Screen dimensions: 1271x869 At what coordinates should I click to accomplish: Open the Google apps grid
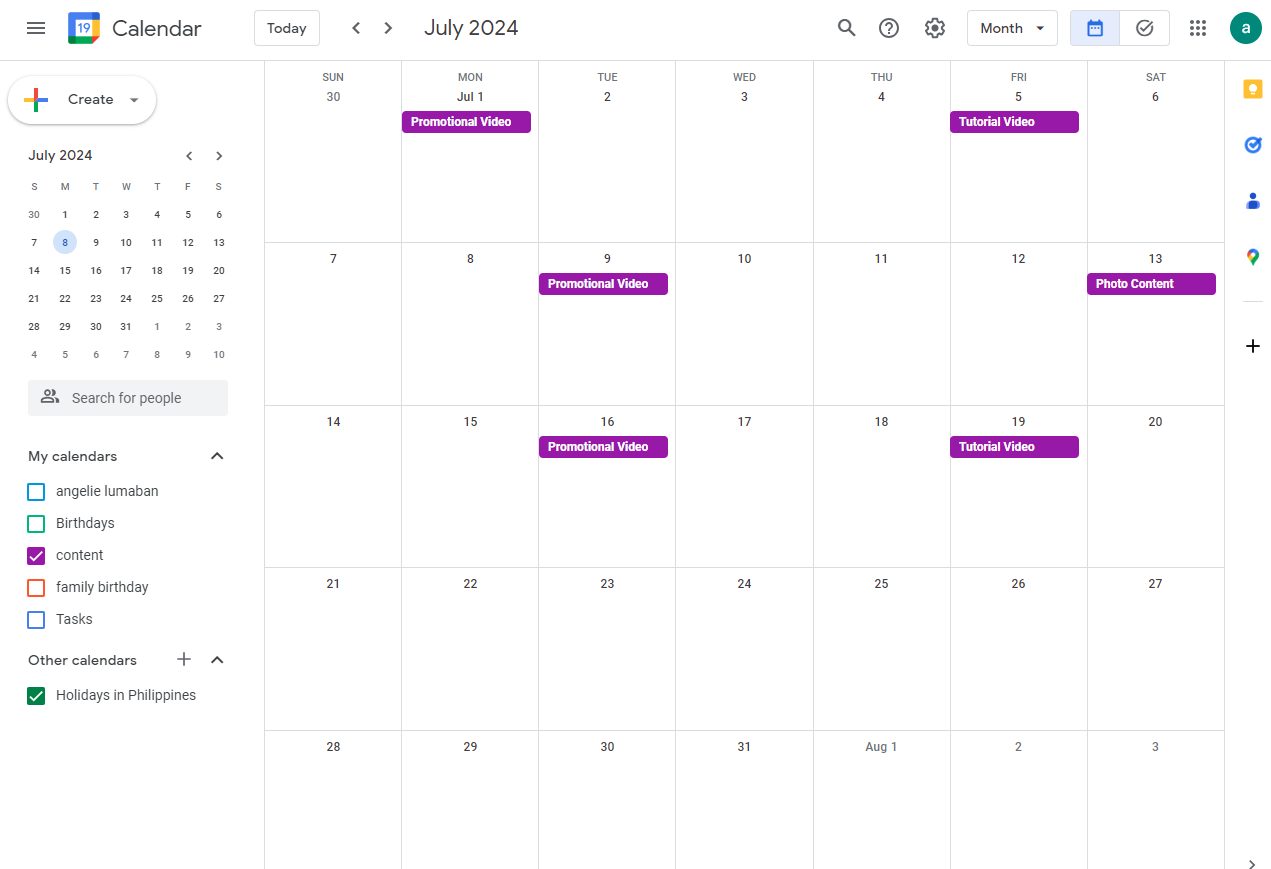pyautogui.click(x=1198, y=28)
